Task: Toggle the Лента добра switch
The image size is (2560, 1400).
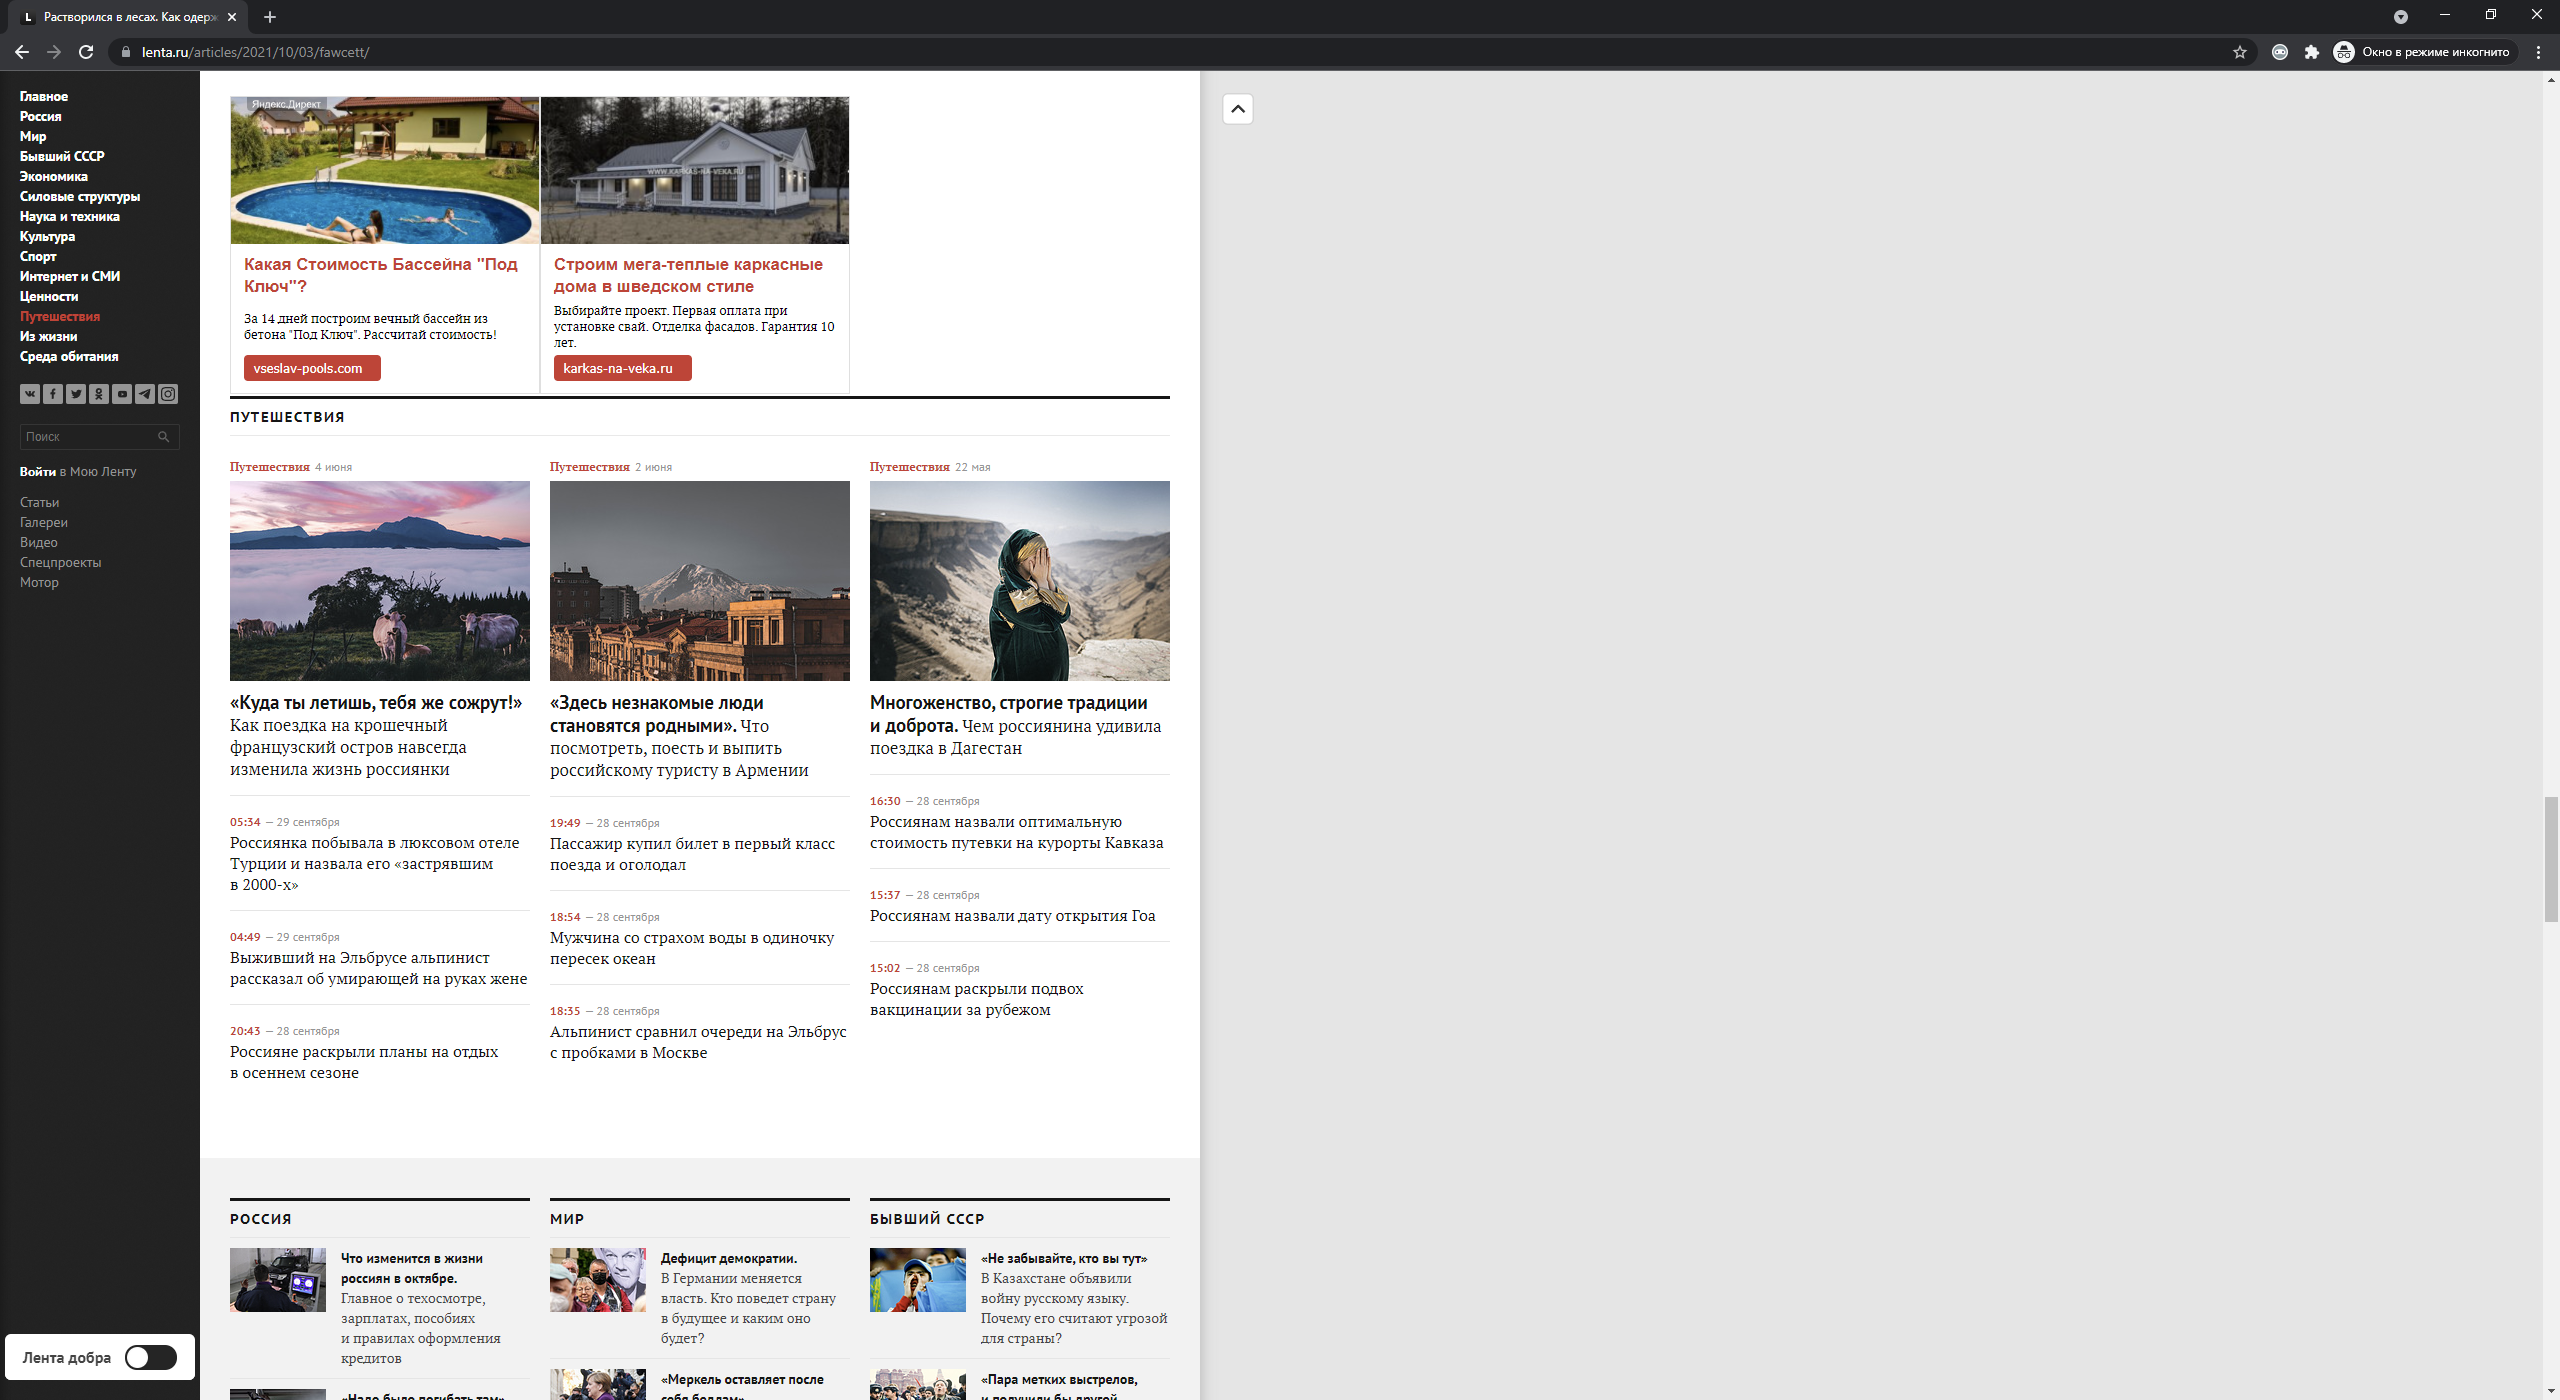Action: tap(148, 1357)
